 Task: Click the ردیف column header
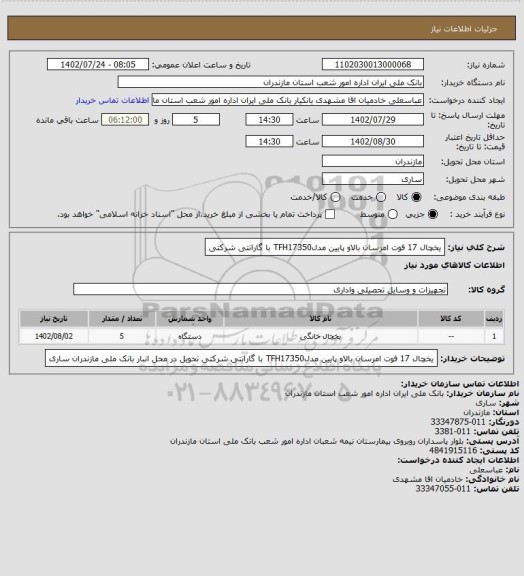[494, 318]
